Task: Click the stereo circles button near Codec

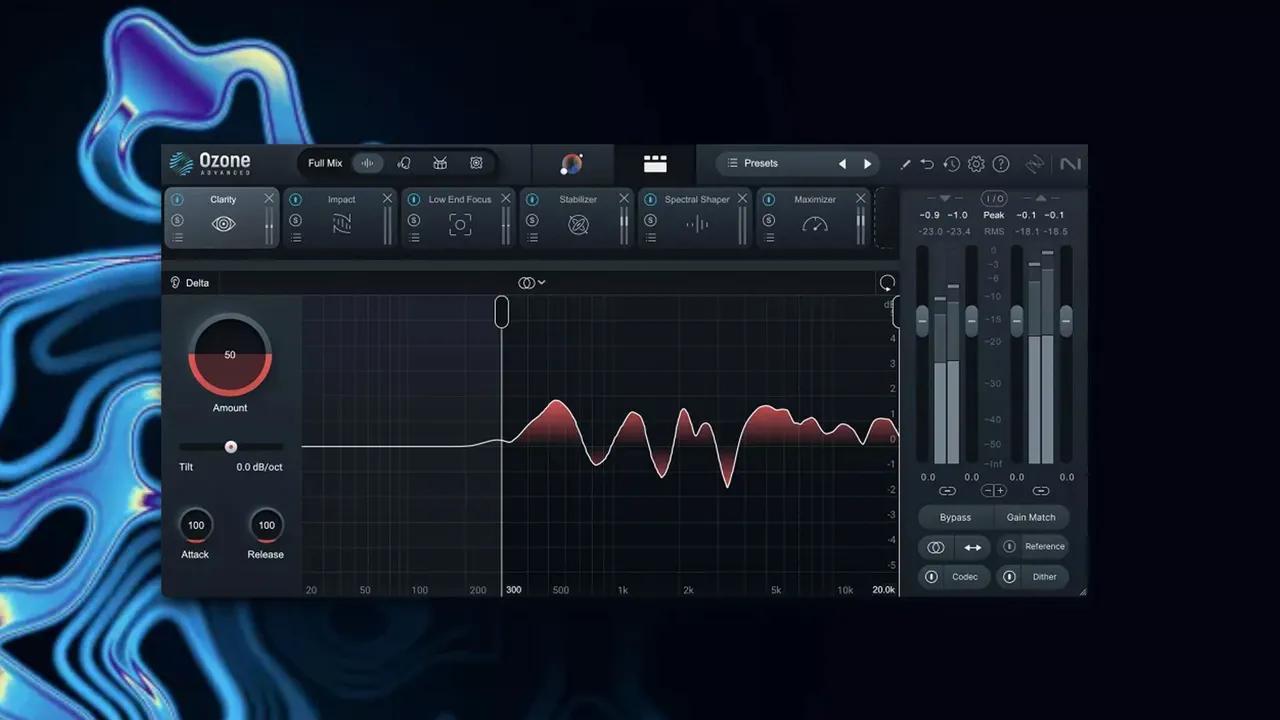Action: (x=936, y=547)
